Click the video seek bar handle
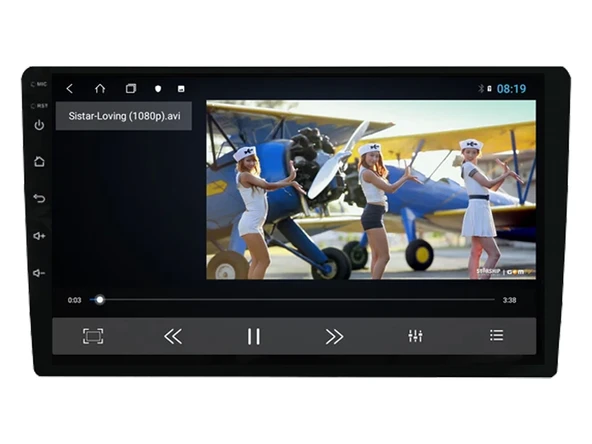 [x=100, y=300]
